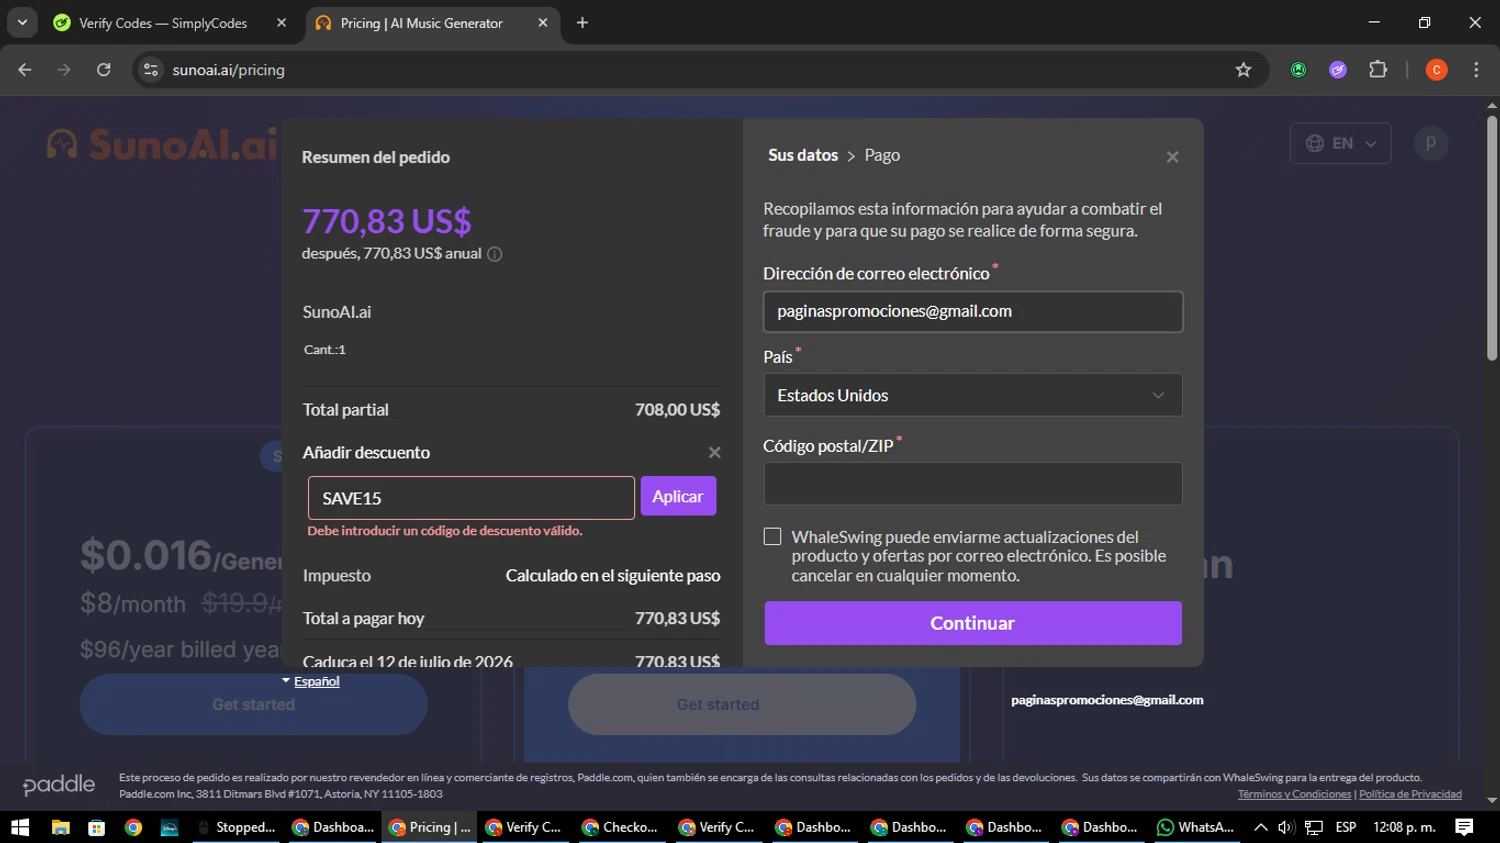
Task: Apply the discount code with Aplicar
Action: 678,497
